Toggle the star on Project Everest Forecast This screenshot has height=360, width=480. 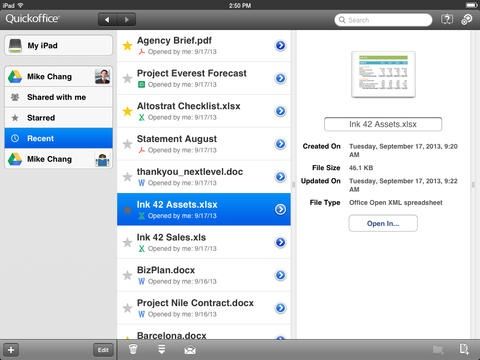[127, 78]
